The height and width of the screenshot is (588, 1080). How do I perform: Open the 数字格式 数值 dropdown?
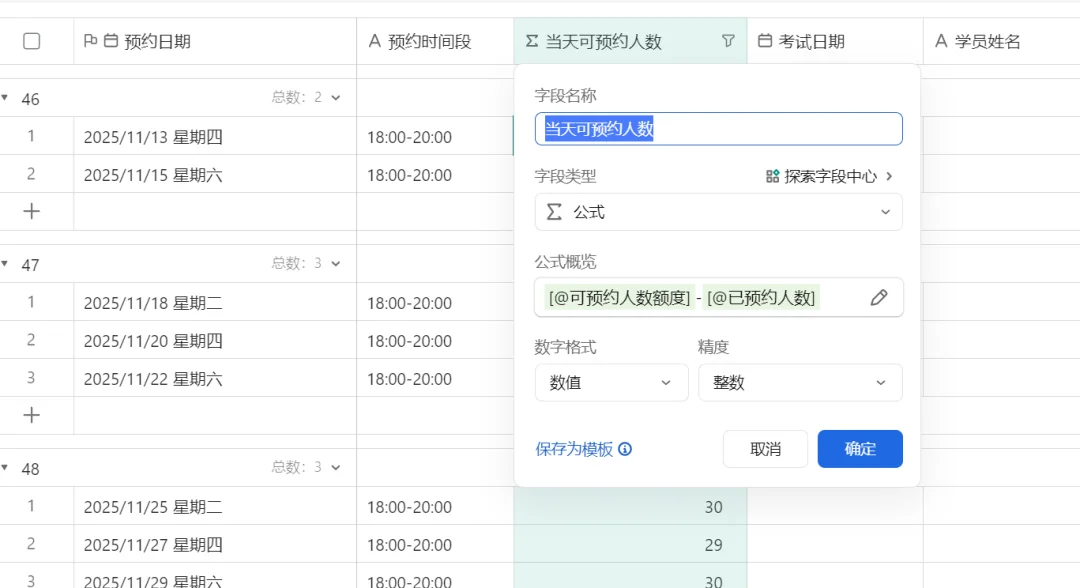pyautogui.click(x=612, y=383)
